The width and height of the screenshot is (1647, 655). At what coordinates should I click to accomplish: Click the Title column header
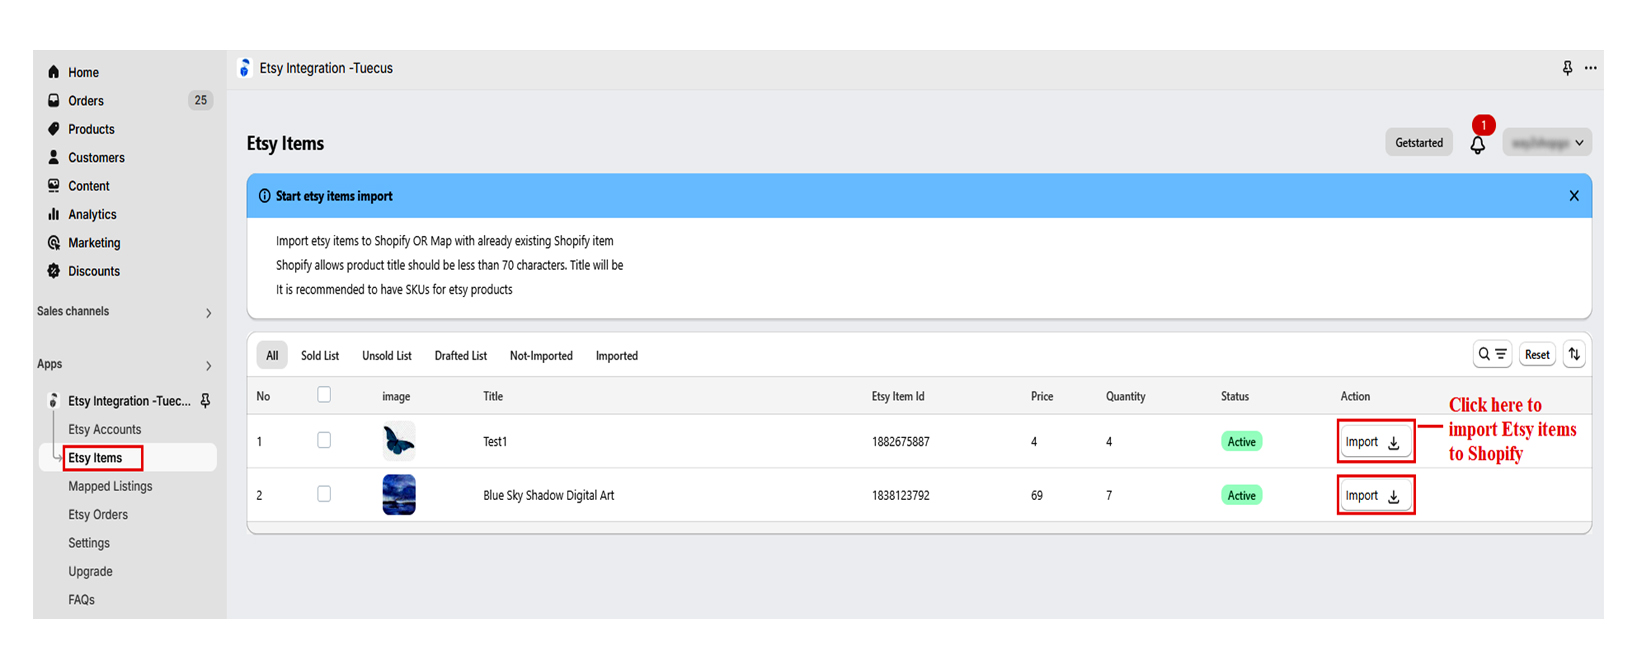(x=493, y=397)
